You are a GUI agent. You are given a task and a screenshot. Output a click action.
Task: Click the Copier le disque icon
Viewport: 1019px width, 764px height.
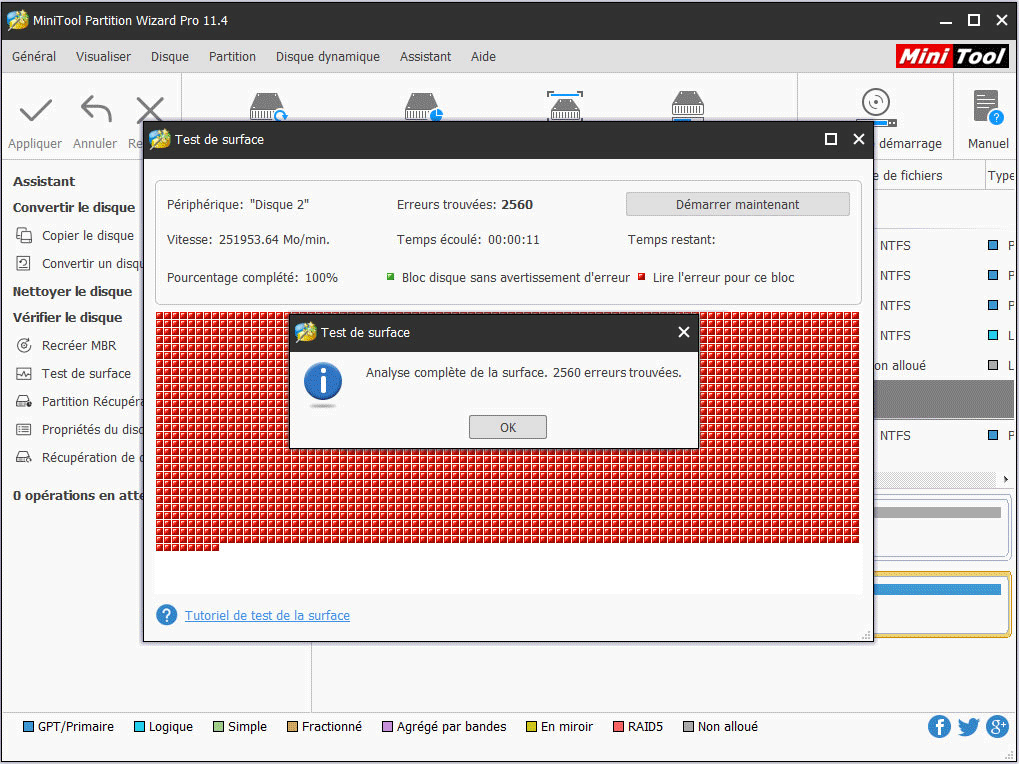tap(24, 235)
